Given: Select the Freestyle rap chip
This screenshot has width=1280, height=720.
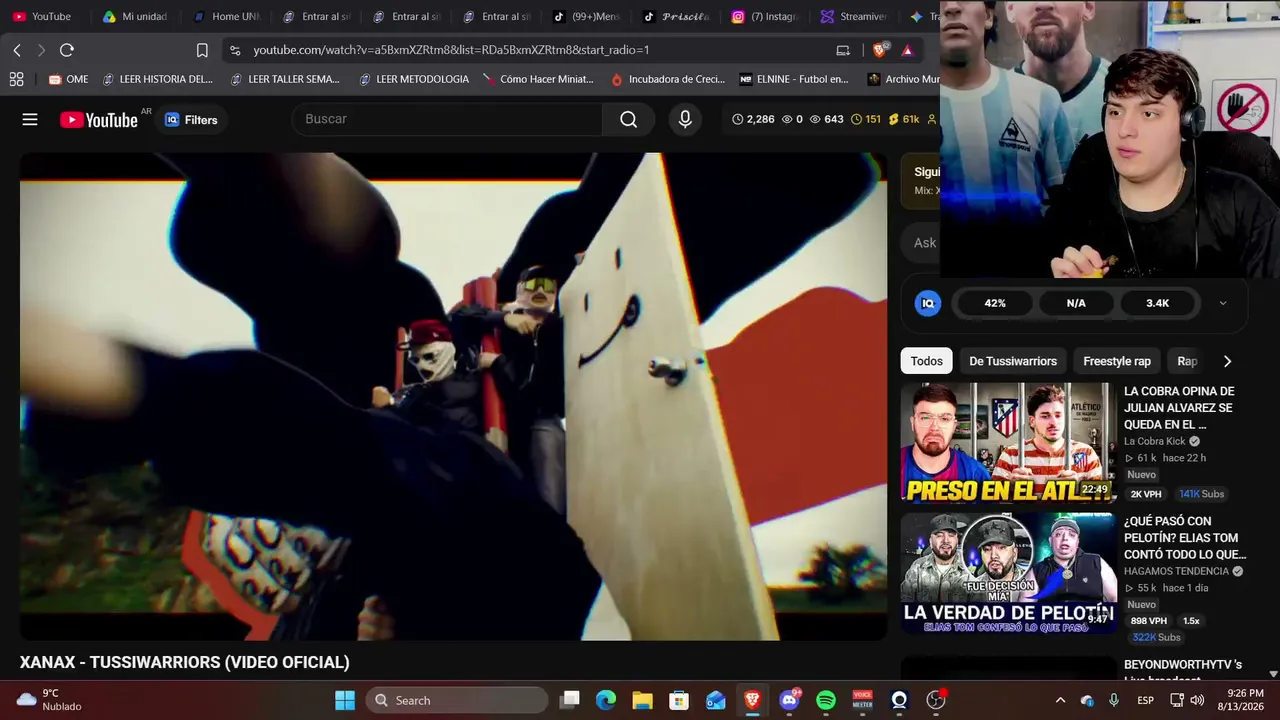Looking at the screenshot, I should (1117, 361).
